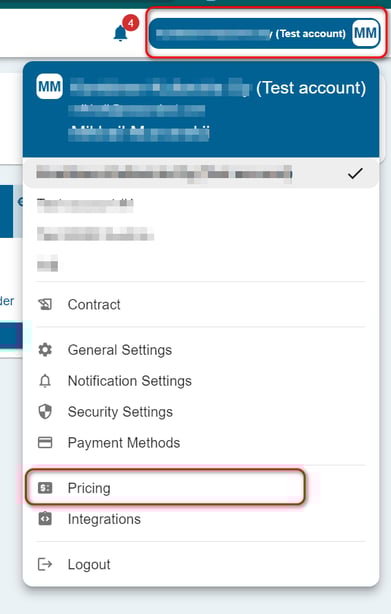Click the Notification Settings bell icon
This screenshot has height=614, width=391.
click(45, 381)
